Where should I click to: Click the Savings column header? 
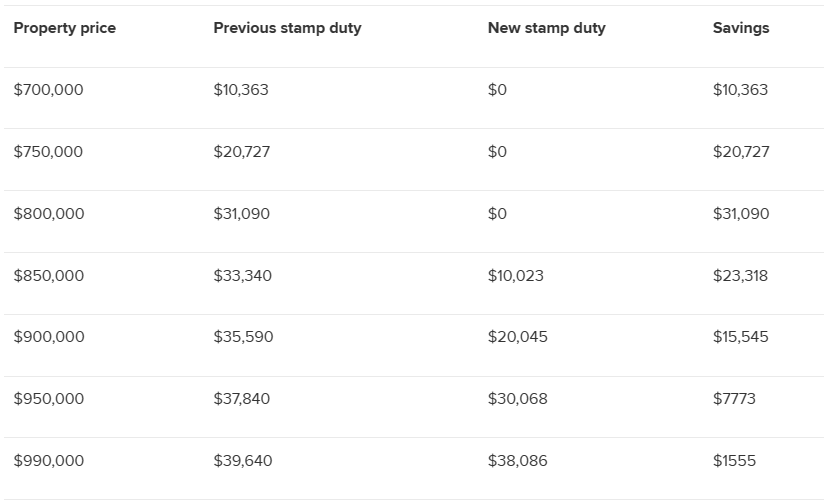[x=741, y=28]
